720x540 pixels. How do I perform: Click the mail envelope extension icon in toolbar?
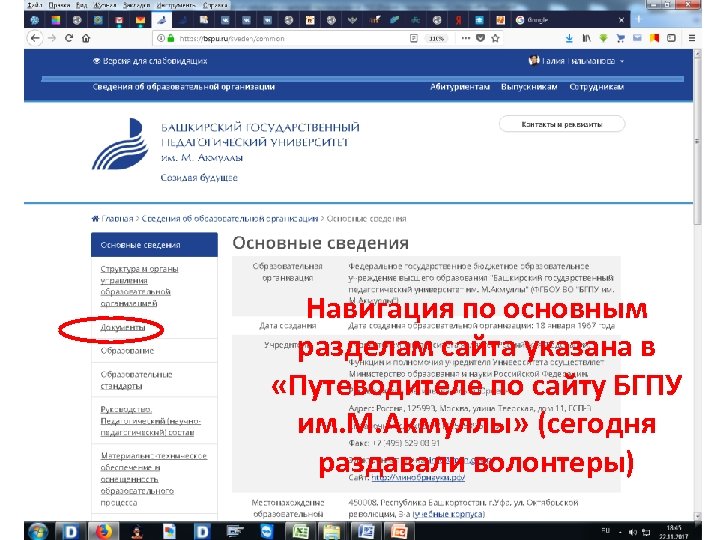pyautogui.click(x=637, y=39)
